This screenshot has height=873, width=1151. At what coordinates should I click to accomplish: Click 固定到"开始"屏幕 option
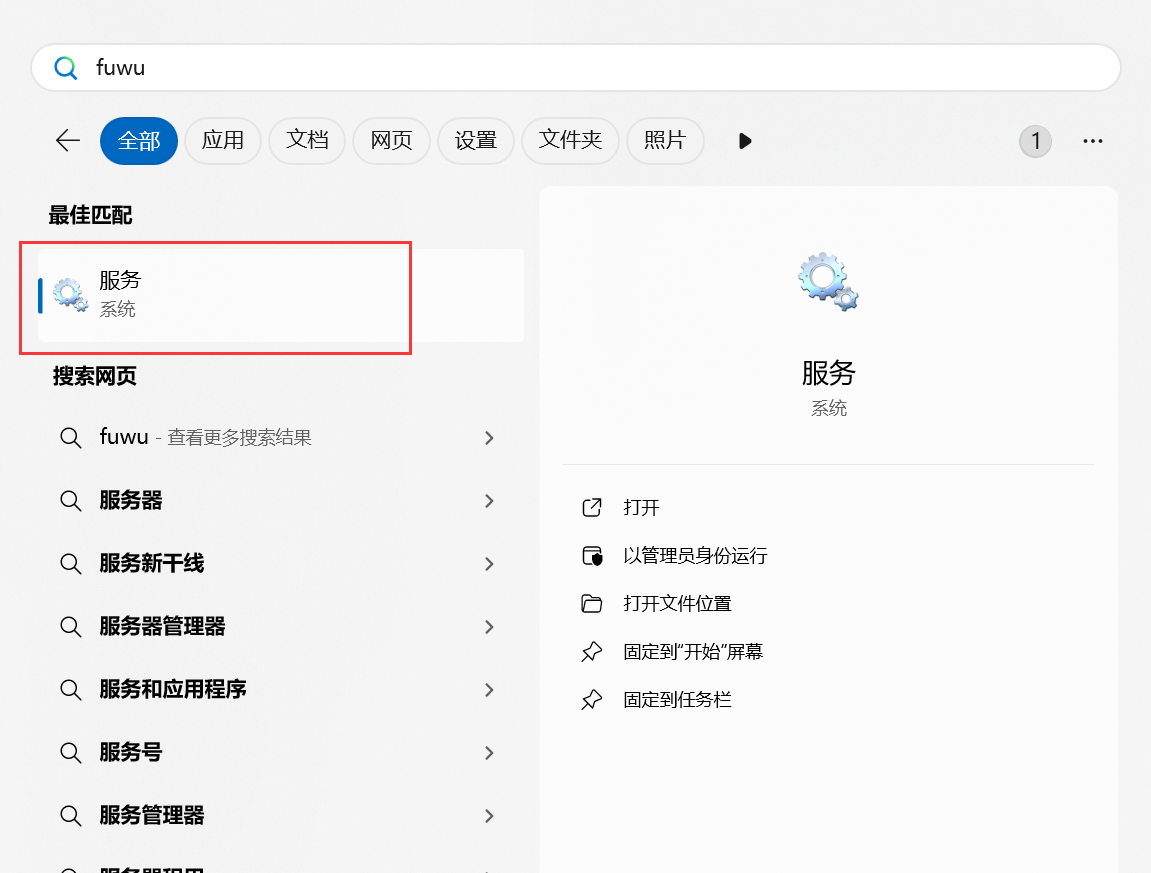pyautogui.click(x=693, y=652)
